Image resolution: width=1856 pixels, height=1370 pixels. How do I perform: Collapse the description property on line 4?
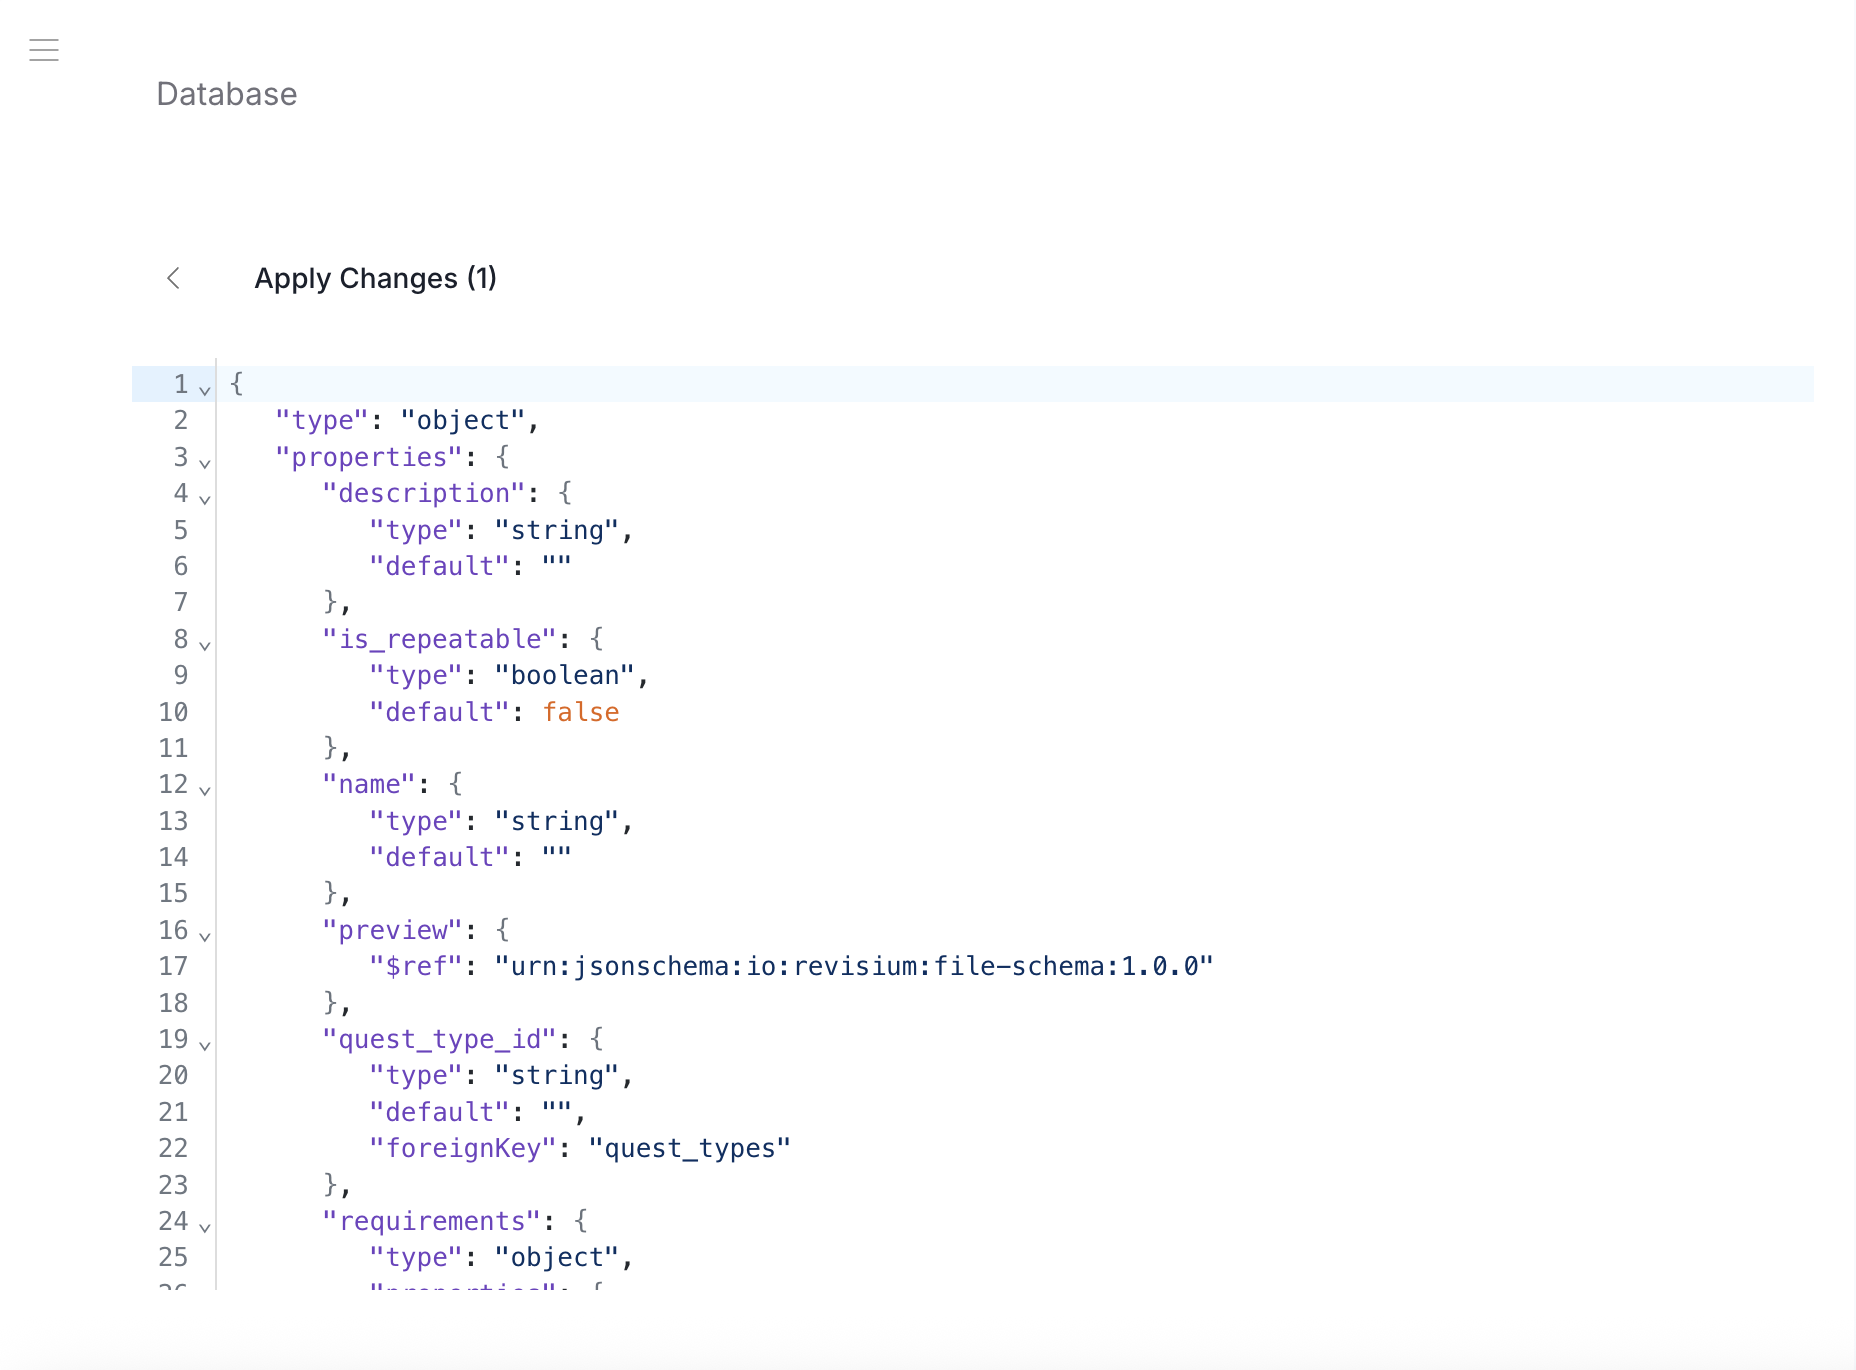pyautogui.click(x=204, y=499)
